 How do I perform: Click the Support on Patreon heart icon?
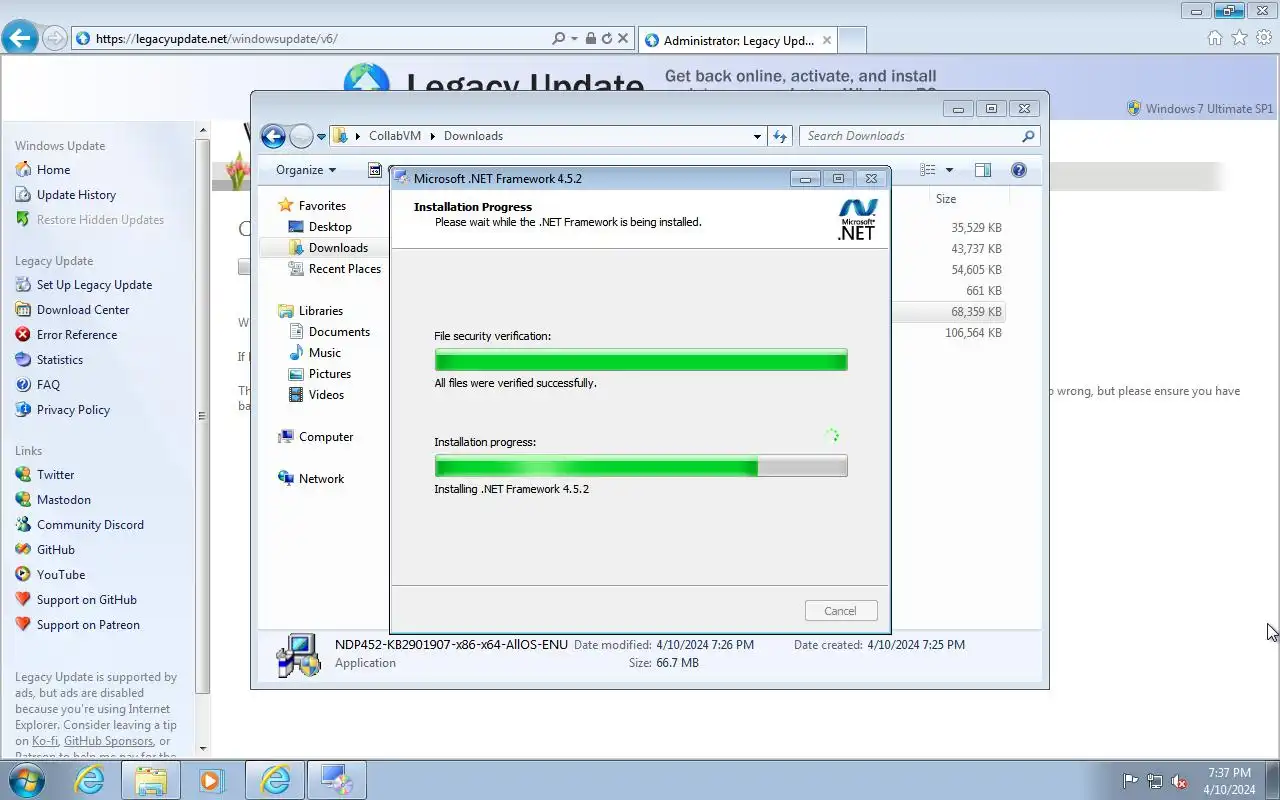(x=23, y=625)
